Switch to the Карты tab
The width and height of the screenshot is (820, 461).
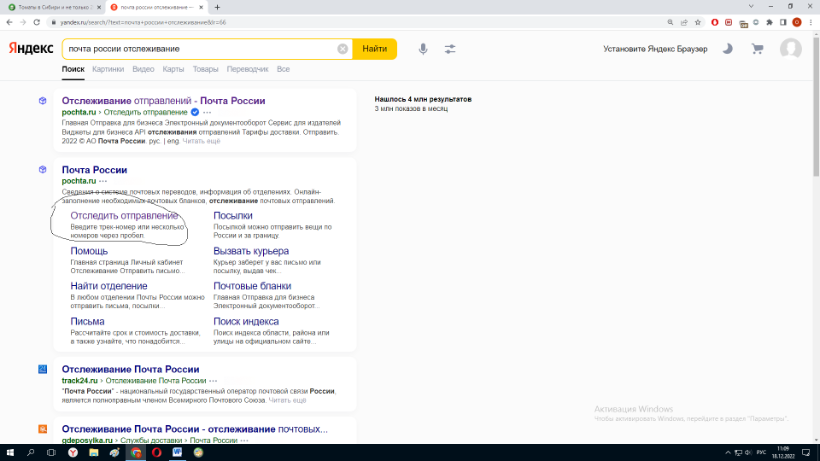click(173, 69)
